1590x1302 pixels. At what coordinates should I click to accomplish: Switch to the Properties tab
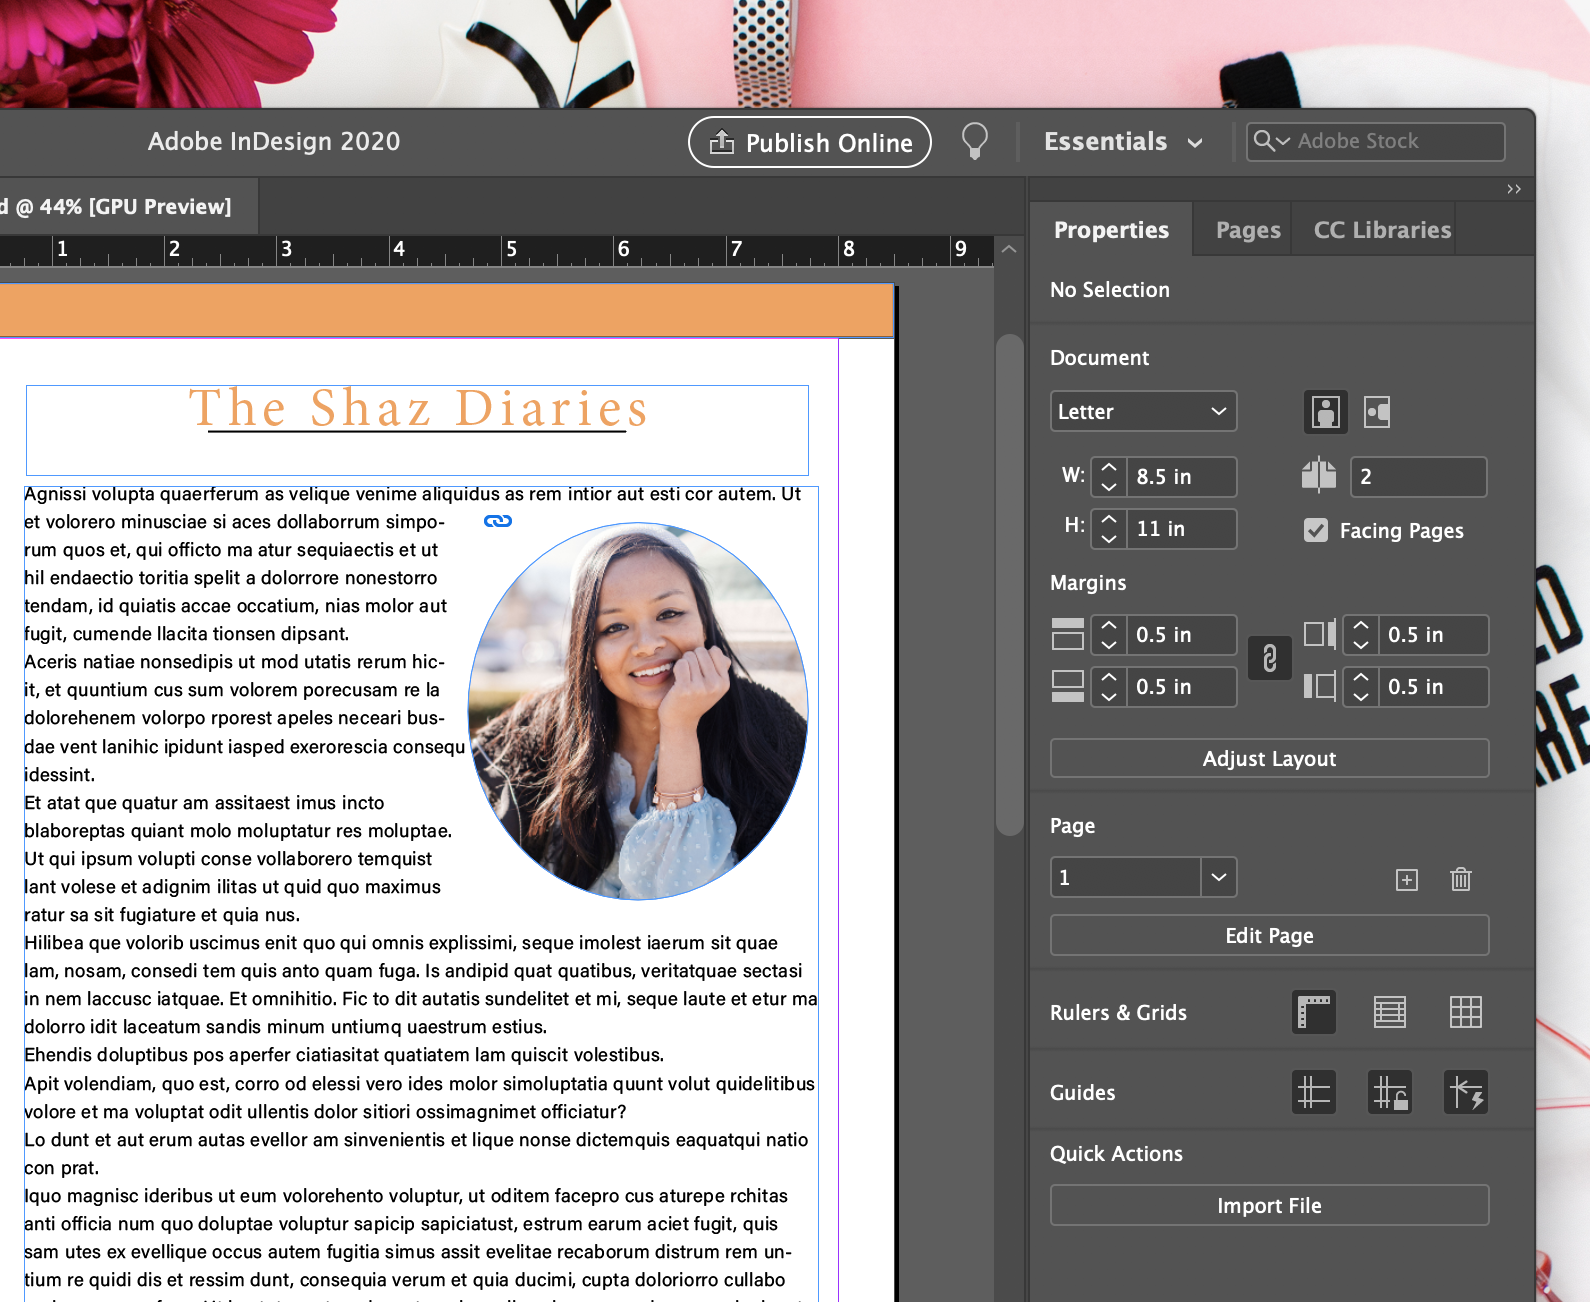click(x=1111, y=230)
